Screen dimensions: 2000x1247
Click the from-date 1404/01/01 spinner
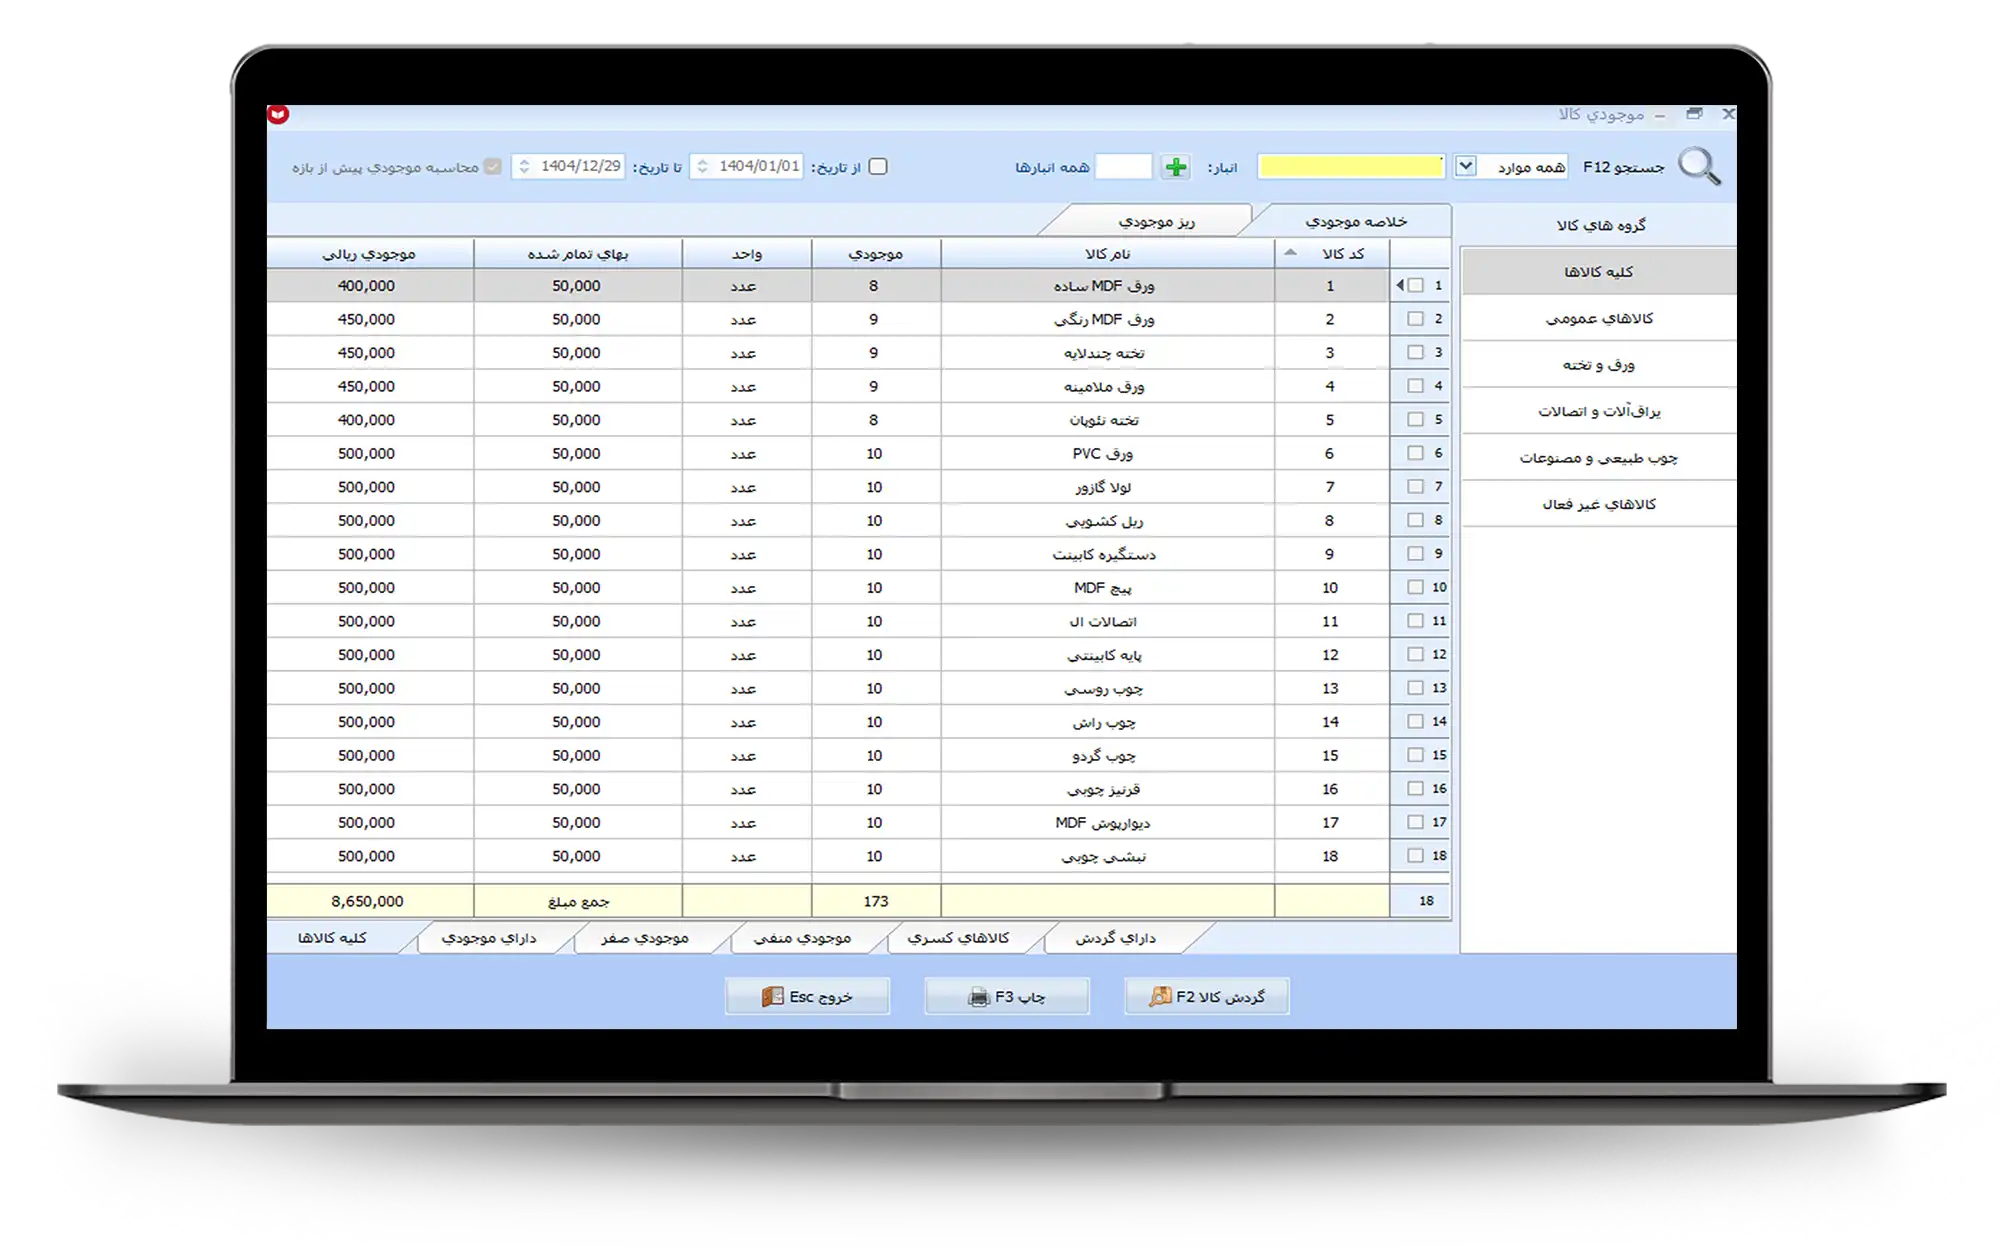(x=702, y=167)
